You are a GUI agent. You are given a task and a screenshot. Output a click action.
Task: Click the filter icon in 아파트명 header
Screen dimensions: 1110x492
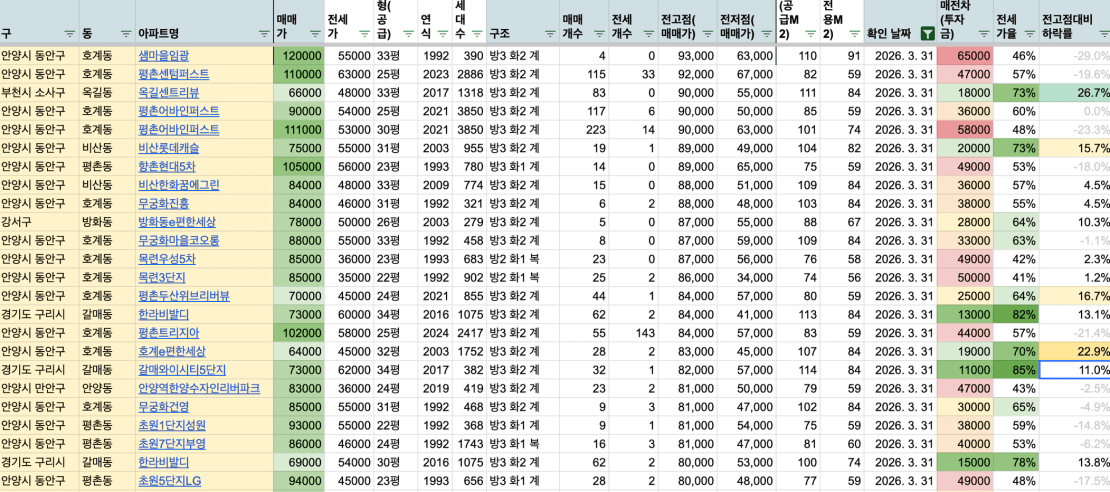tap(261, 33)
